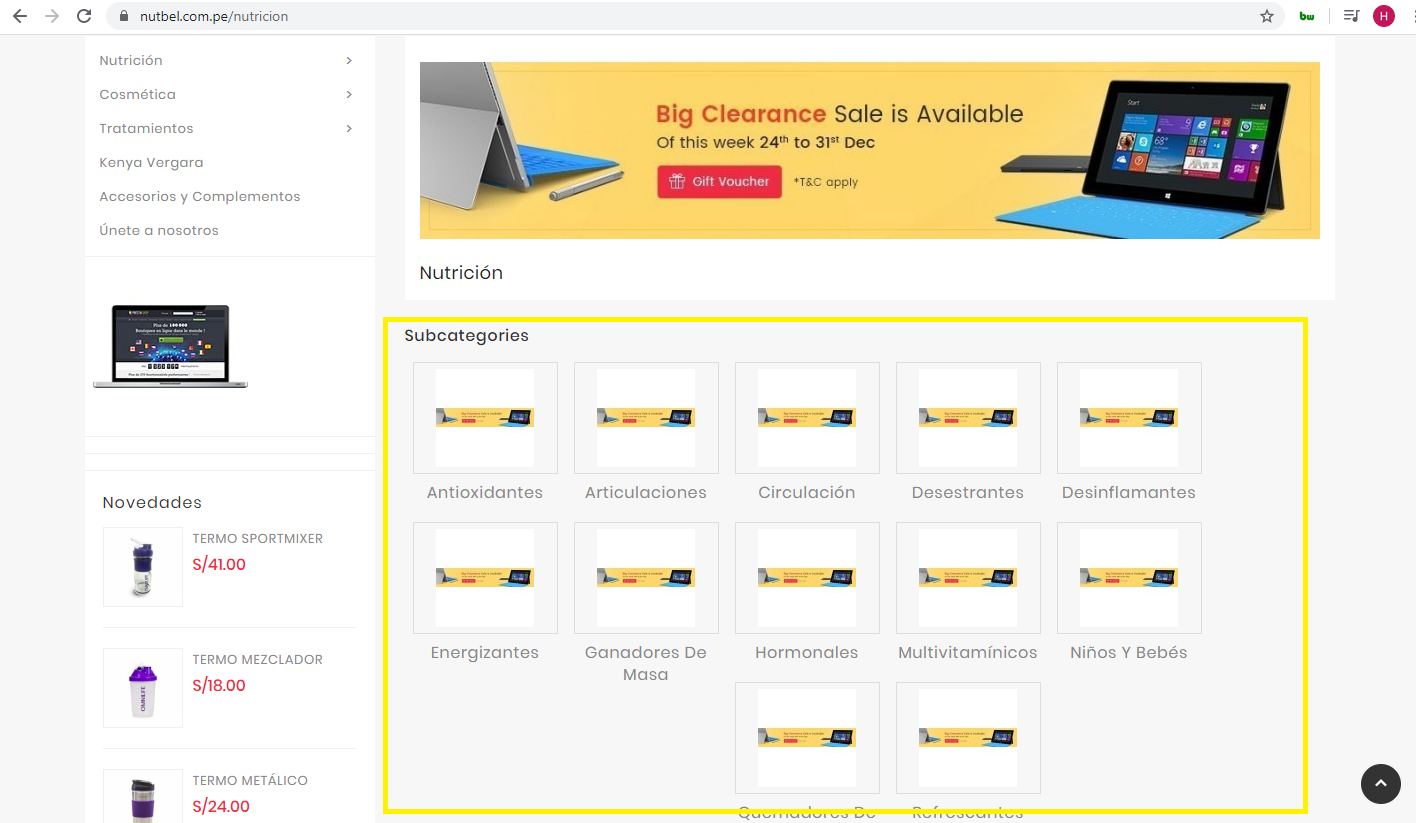Open the Cosmética sidebar category
The height and width of the screenshot is (823, 1416).
[x=137, y=95]
